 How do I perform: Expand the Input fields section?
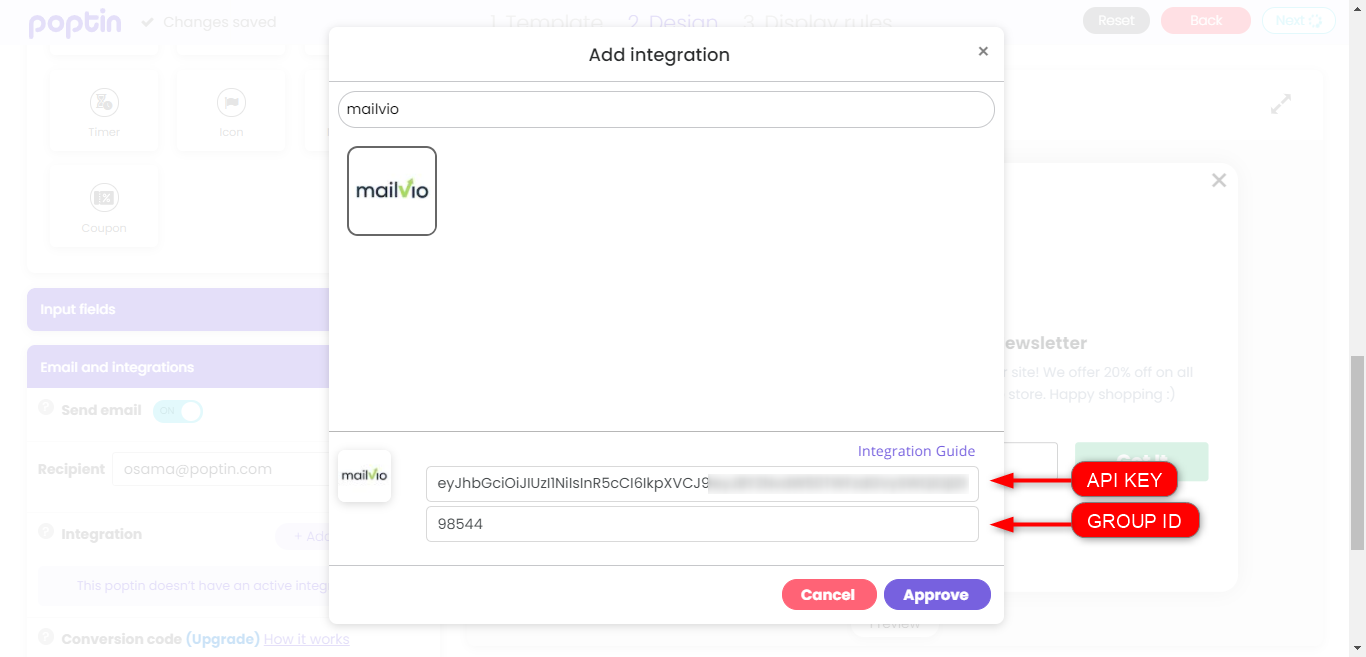[178, 310]
